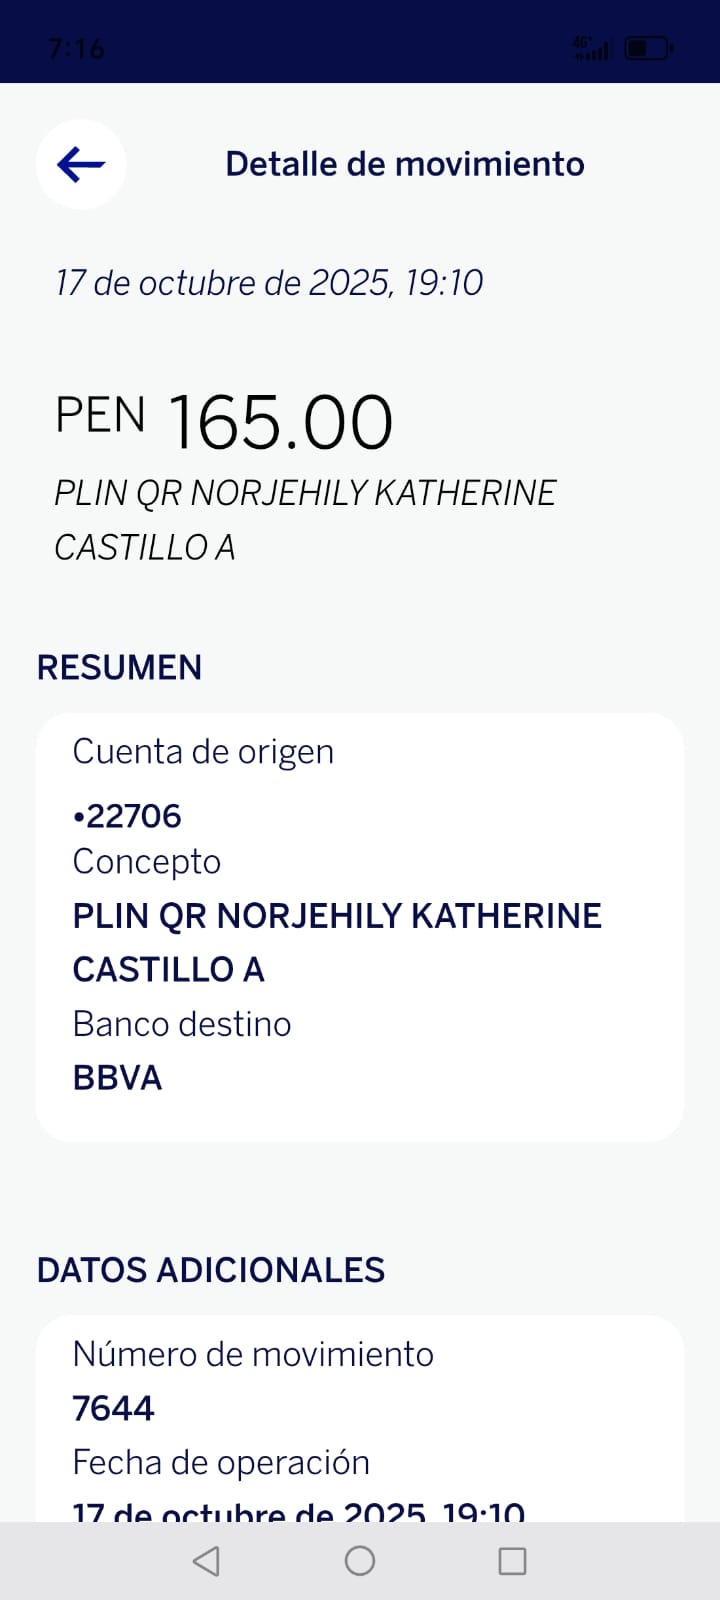
Task: Tap the "Banco destino" label
Action: point(182,1024)
